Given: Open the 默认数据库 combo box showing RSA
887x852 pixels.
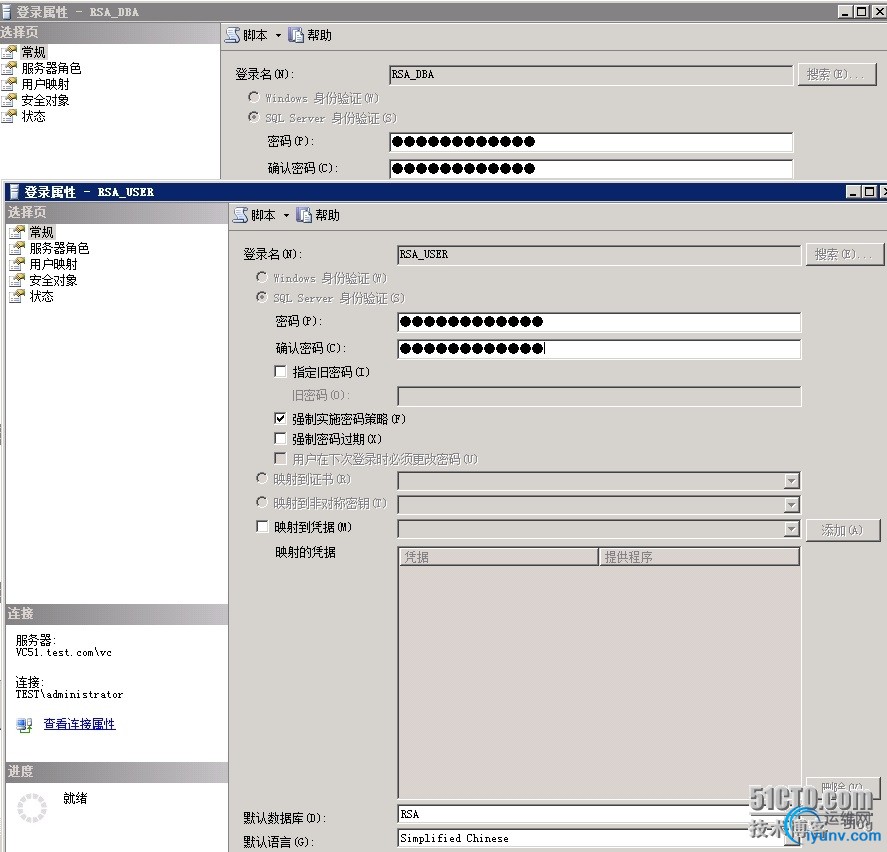Looking at the screenshot, I should tap(600, 814).
